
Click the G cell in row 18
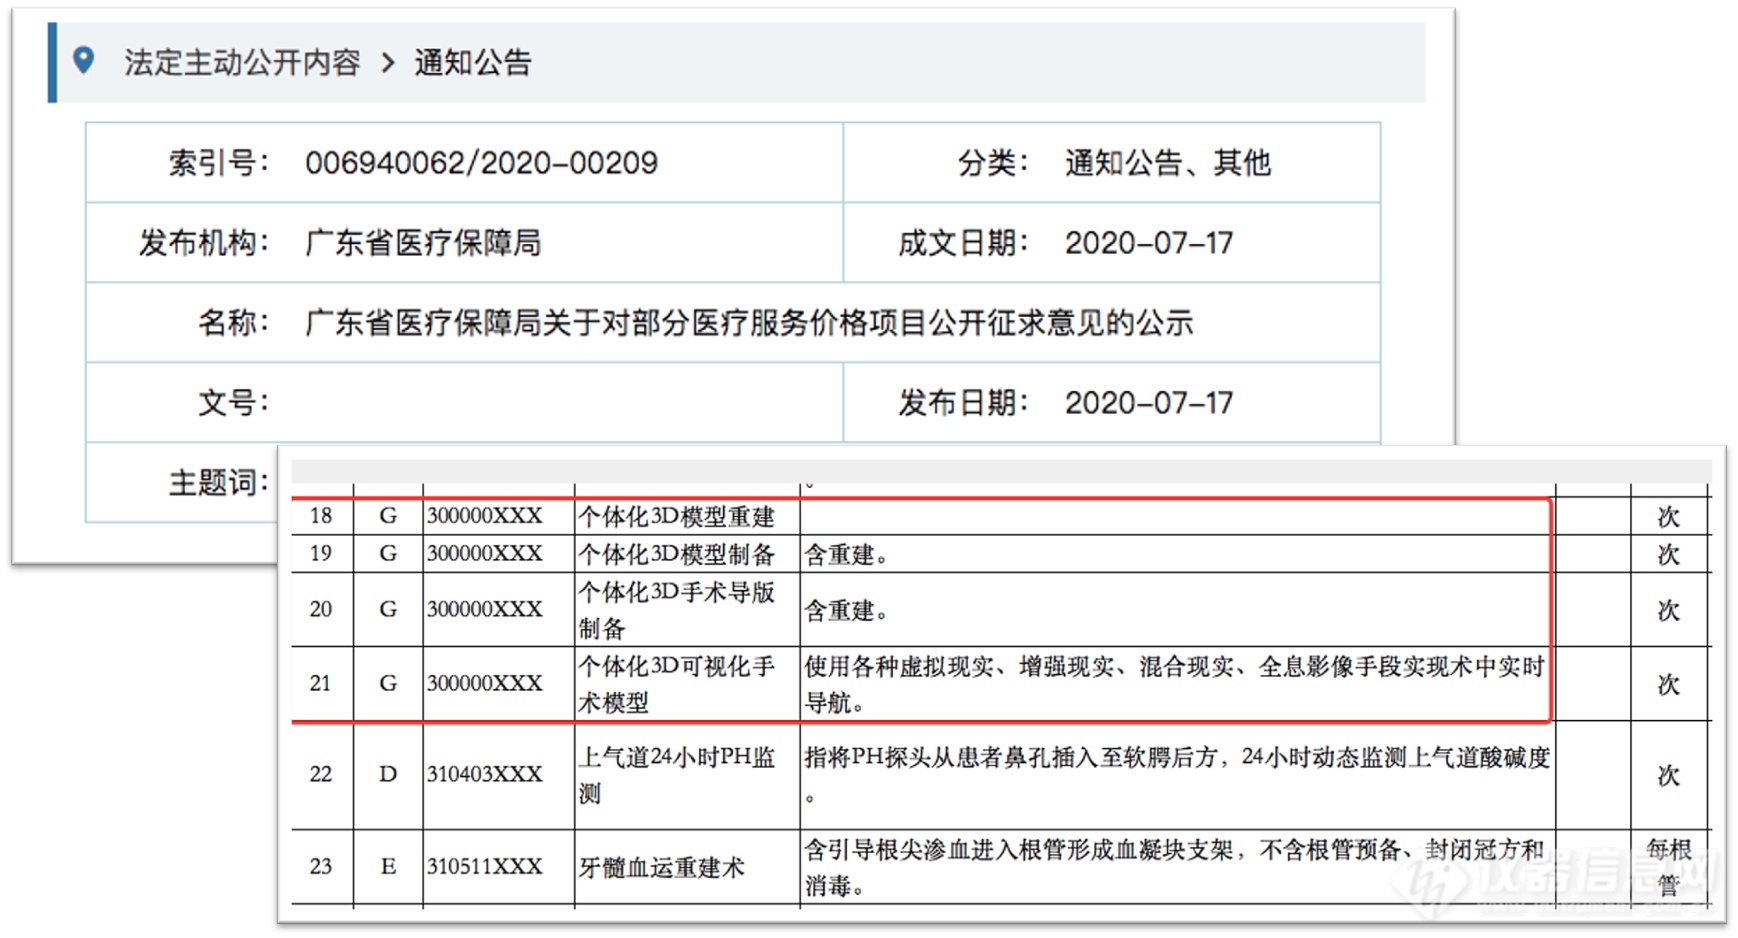pyautogui.click(x=388, y=516)
